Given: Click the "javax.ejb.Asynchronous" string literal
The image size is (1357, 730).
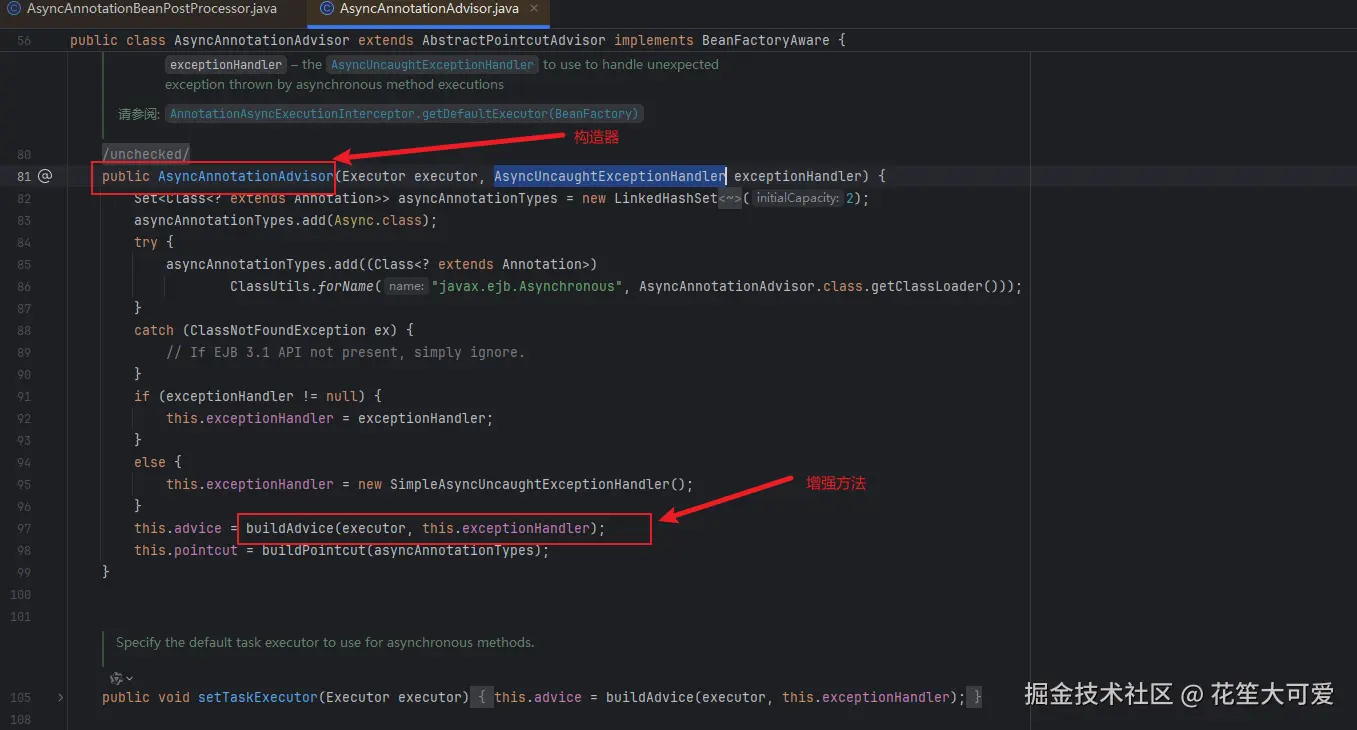Looking at the screenshot, I should coord(526,286).
